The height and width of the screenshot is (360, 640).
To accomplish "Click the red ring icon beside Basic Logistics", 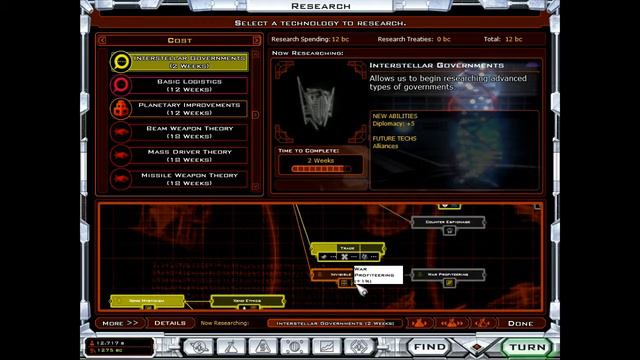I will pos(121,85).
